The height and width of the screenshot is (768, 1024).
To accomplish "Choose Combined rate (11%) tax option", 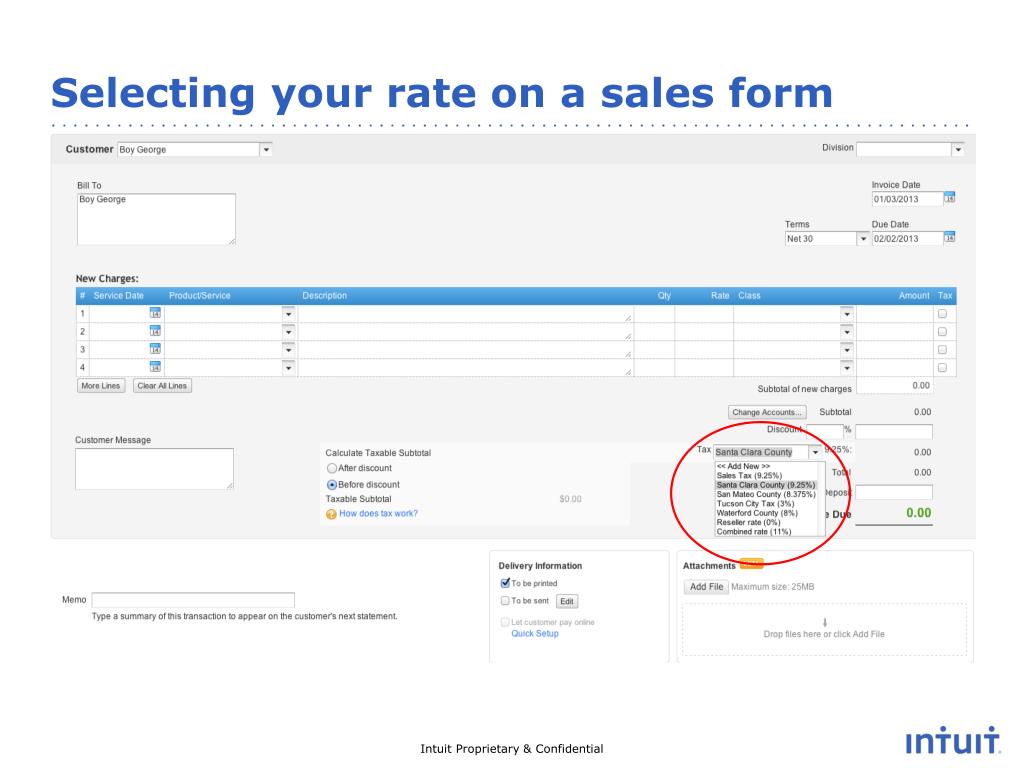I will pyautogui.click(x=754, y=532).
